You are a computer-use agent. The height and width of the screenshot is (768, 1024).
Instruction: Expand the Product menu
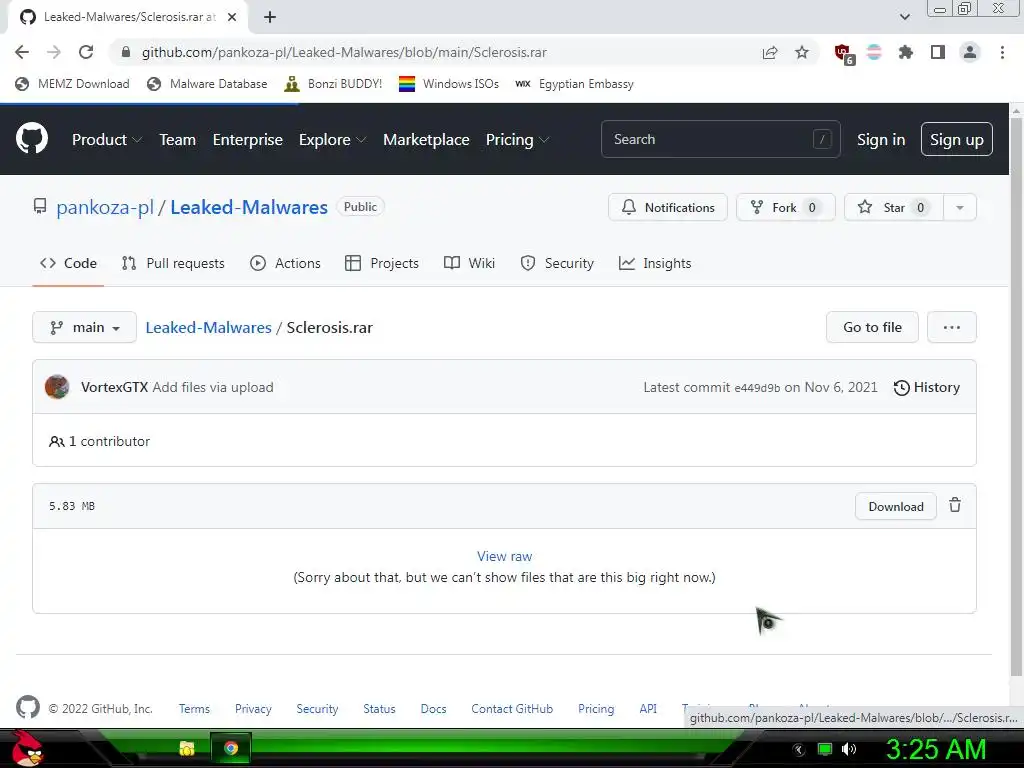106,140
